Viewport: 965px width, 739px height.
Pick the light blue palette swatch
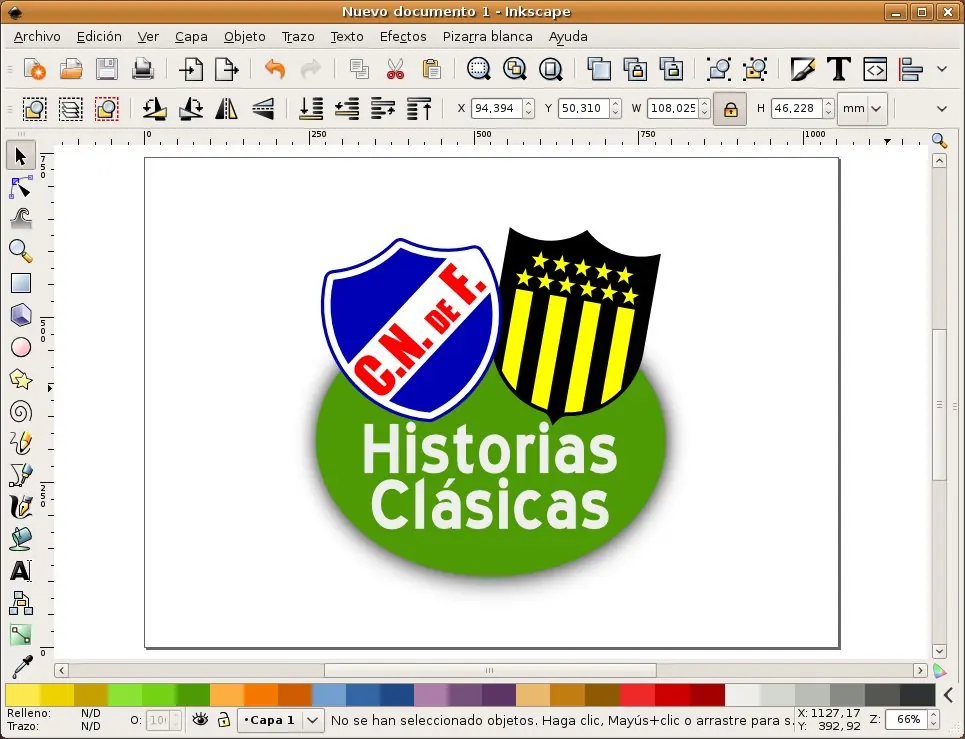[329, 695]
